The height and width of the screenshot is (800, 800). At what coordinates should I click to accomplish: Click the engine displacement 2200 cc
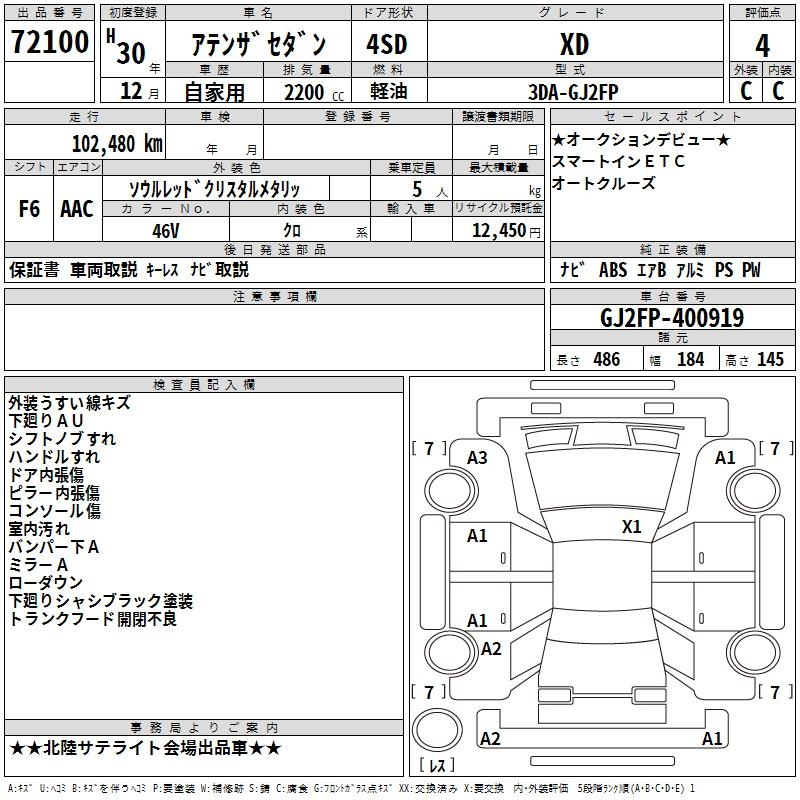click(x=307, y=92)
